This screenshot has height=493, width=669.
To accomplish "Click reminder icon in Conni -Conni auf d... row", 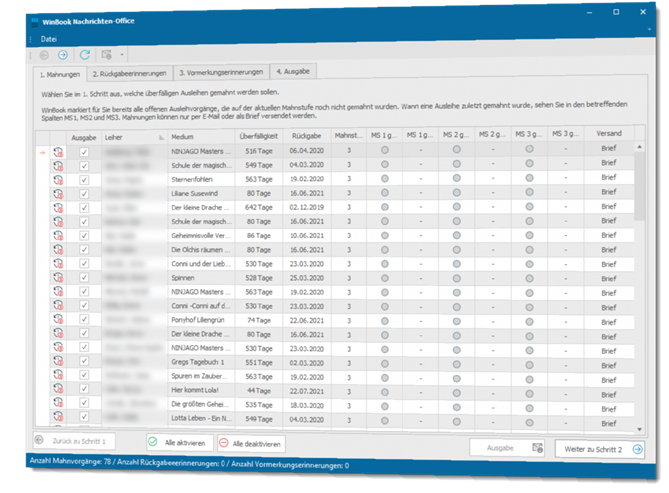I will point(58,306).
